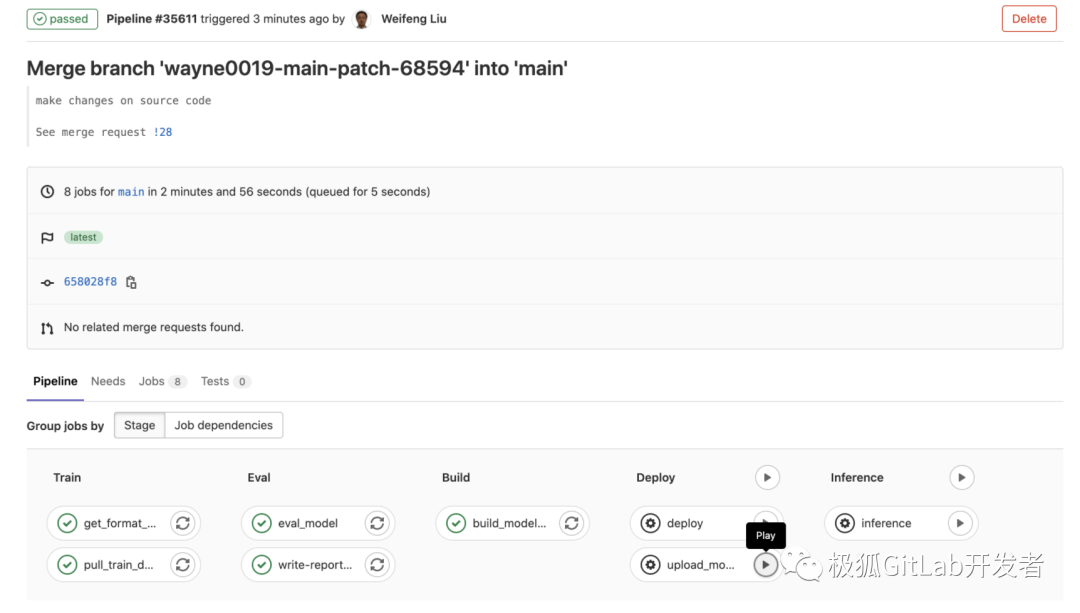The width and height of the screenshot is (1080, 613).
Task: Open the Jobs tab
Action: [x=153, y=381]
